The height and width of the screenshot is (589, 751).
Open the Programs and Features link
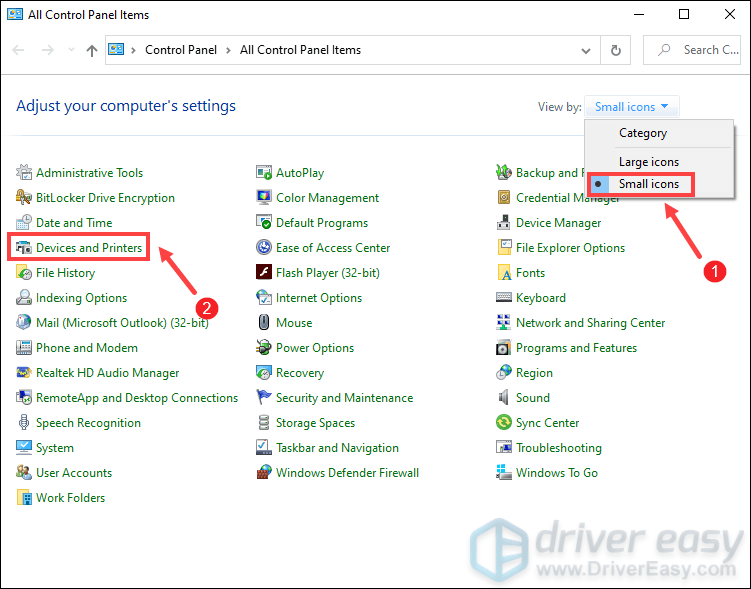point(576,348)
